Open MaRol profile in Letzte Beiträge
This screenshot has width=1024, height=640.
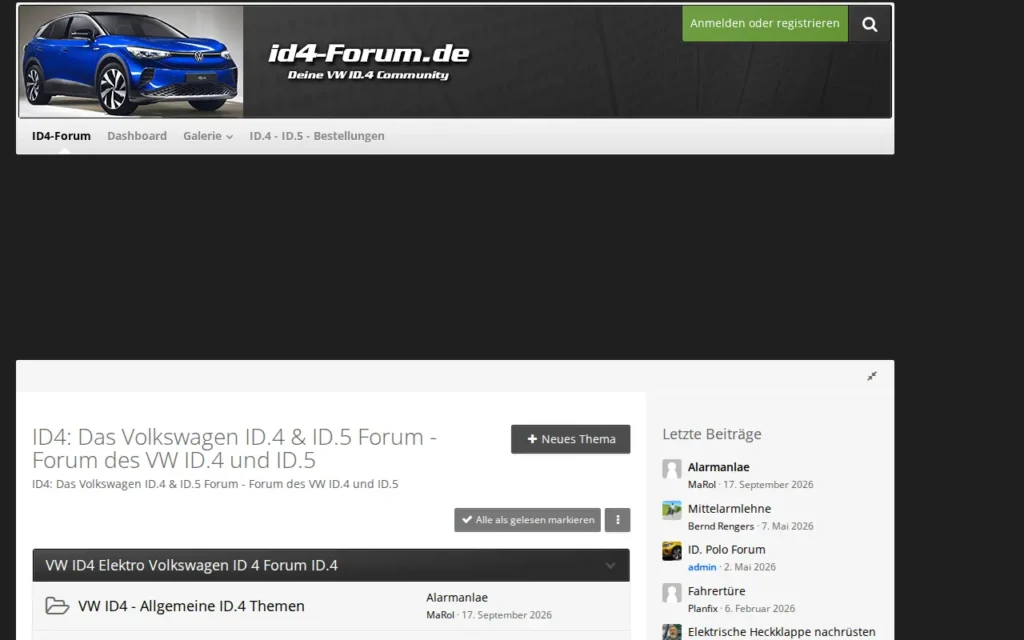click(x=701, y=485)
